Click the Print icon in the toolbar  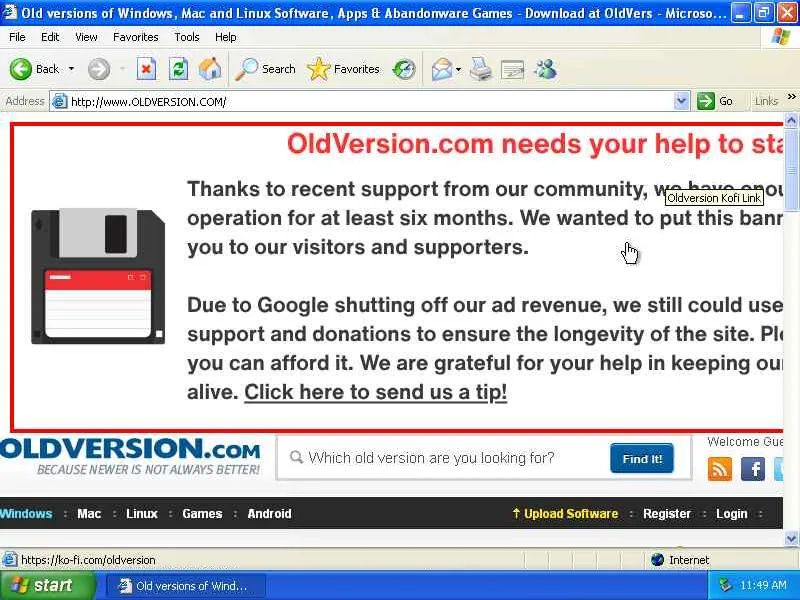click(480, 69)
